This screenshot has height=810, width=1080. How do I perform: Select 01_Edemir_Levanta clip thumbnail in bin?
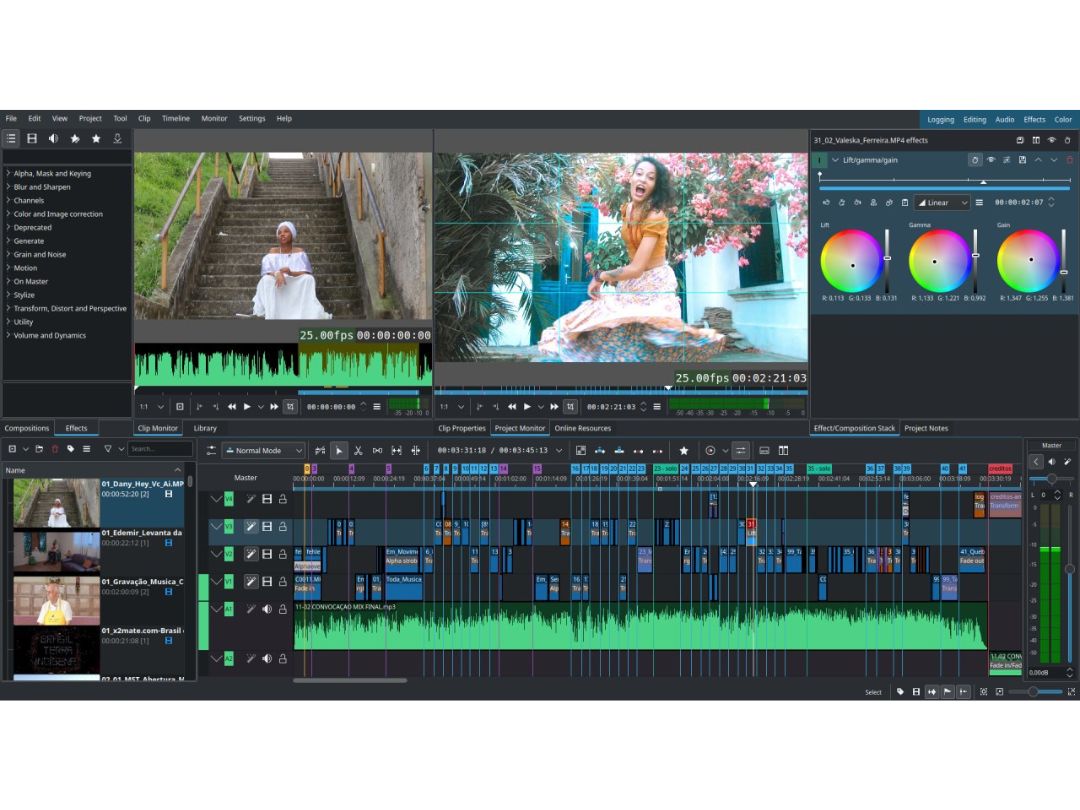pos(56,552)
